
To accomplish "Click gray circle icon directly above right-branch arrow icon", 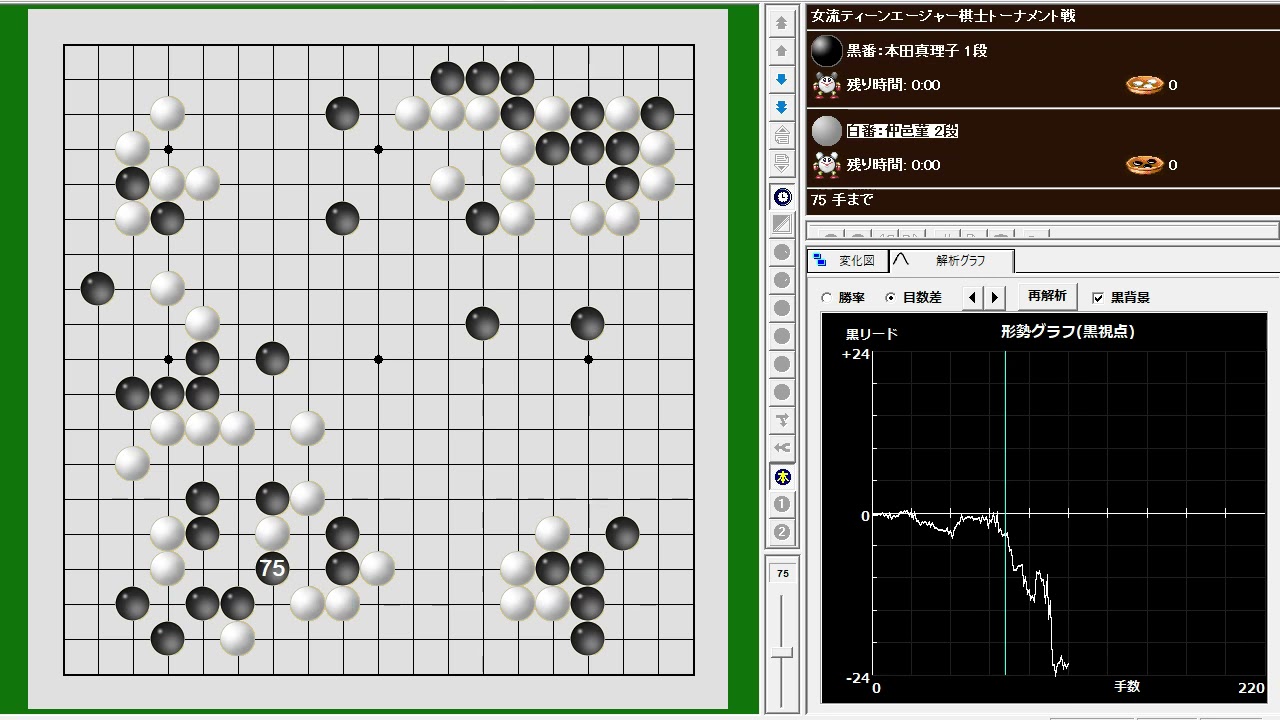I will (x=782, y=392).
